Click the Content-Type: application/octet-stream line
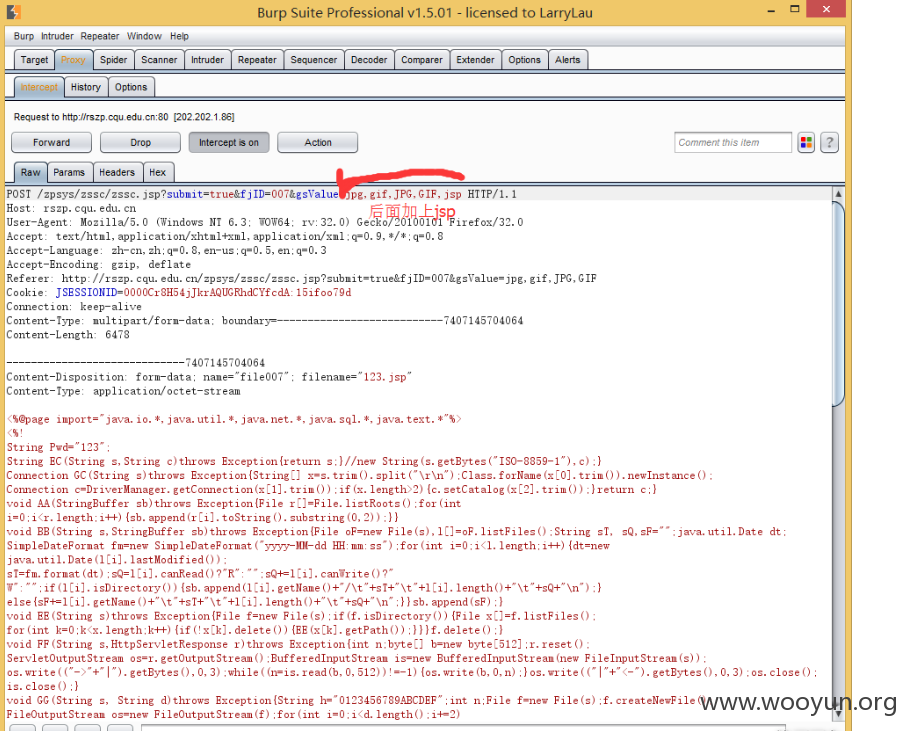The image size is (906, 731). coord(123,391)
